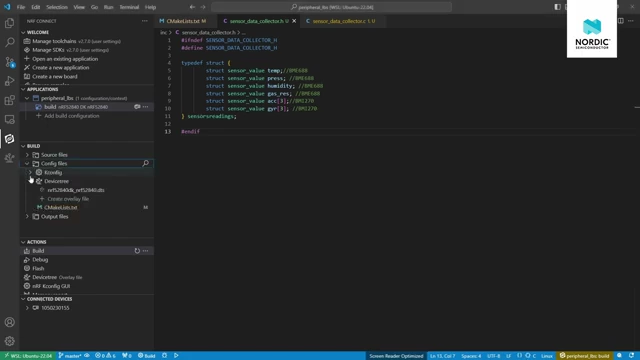Viewport: 640px width, 360px height.
Task: Open Extensions view in activity bar
Action: (x=9, y=100)
